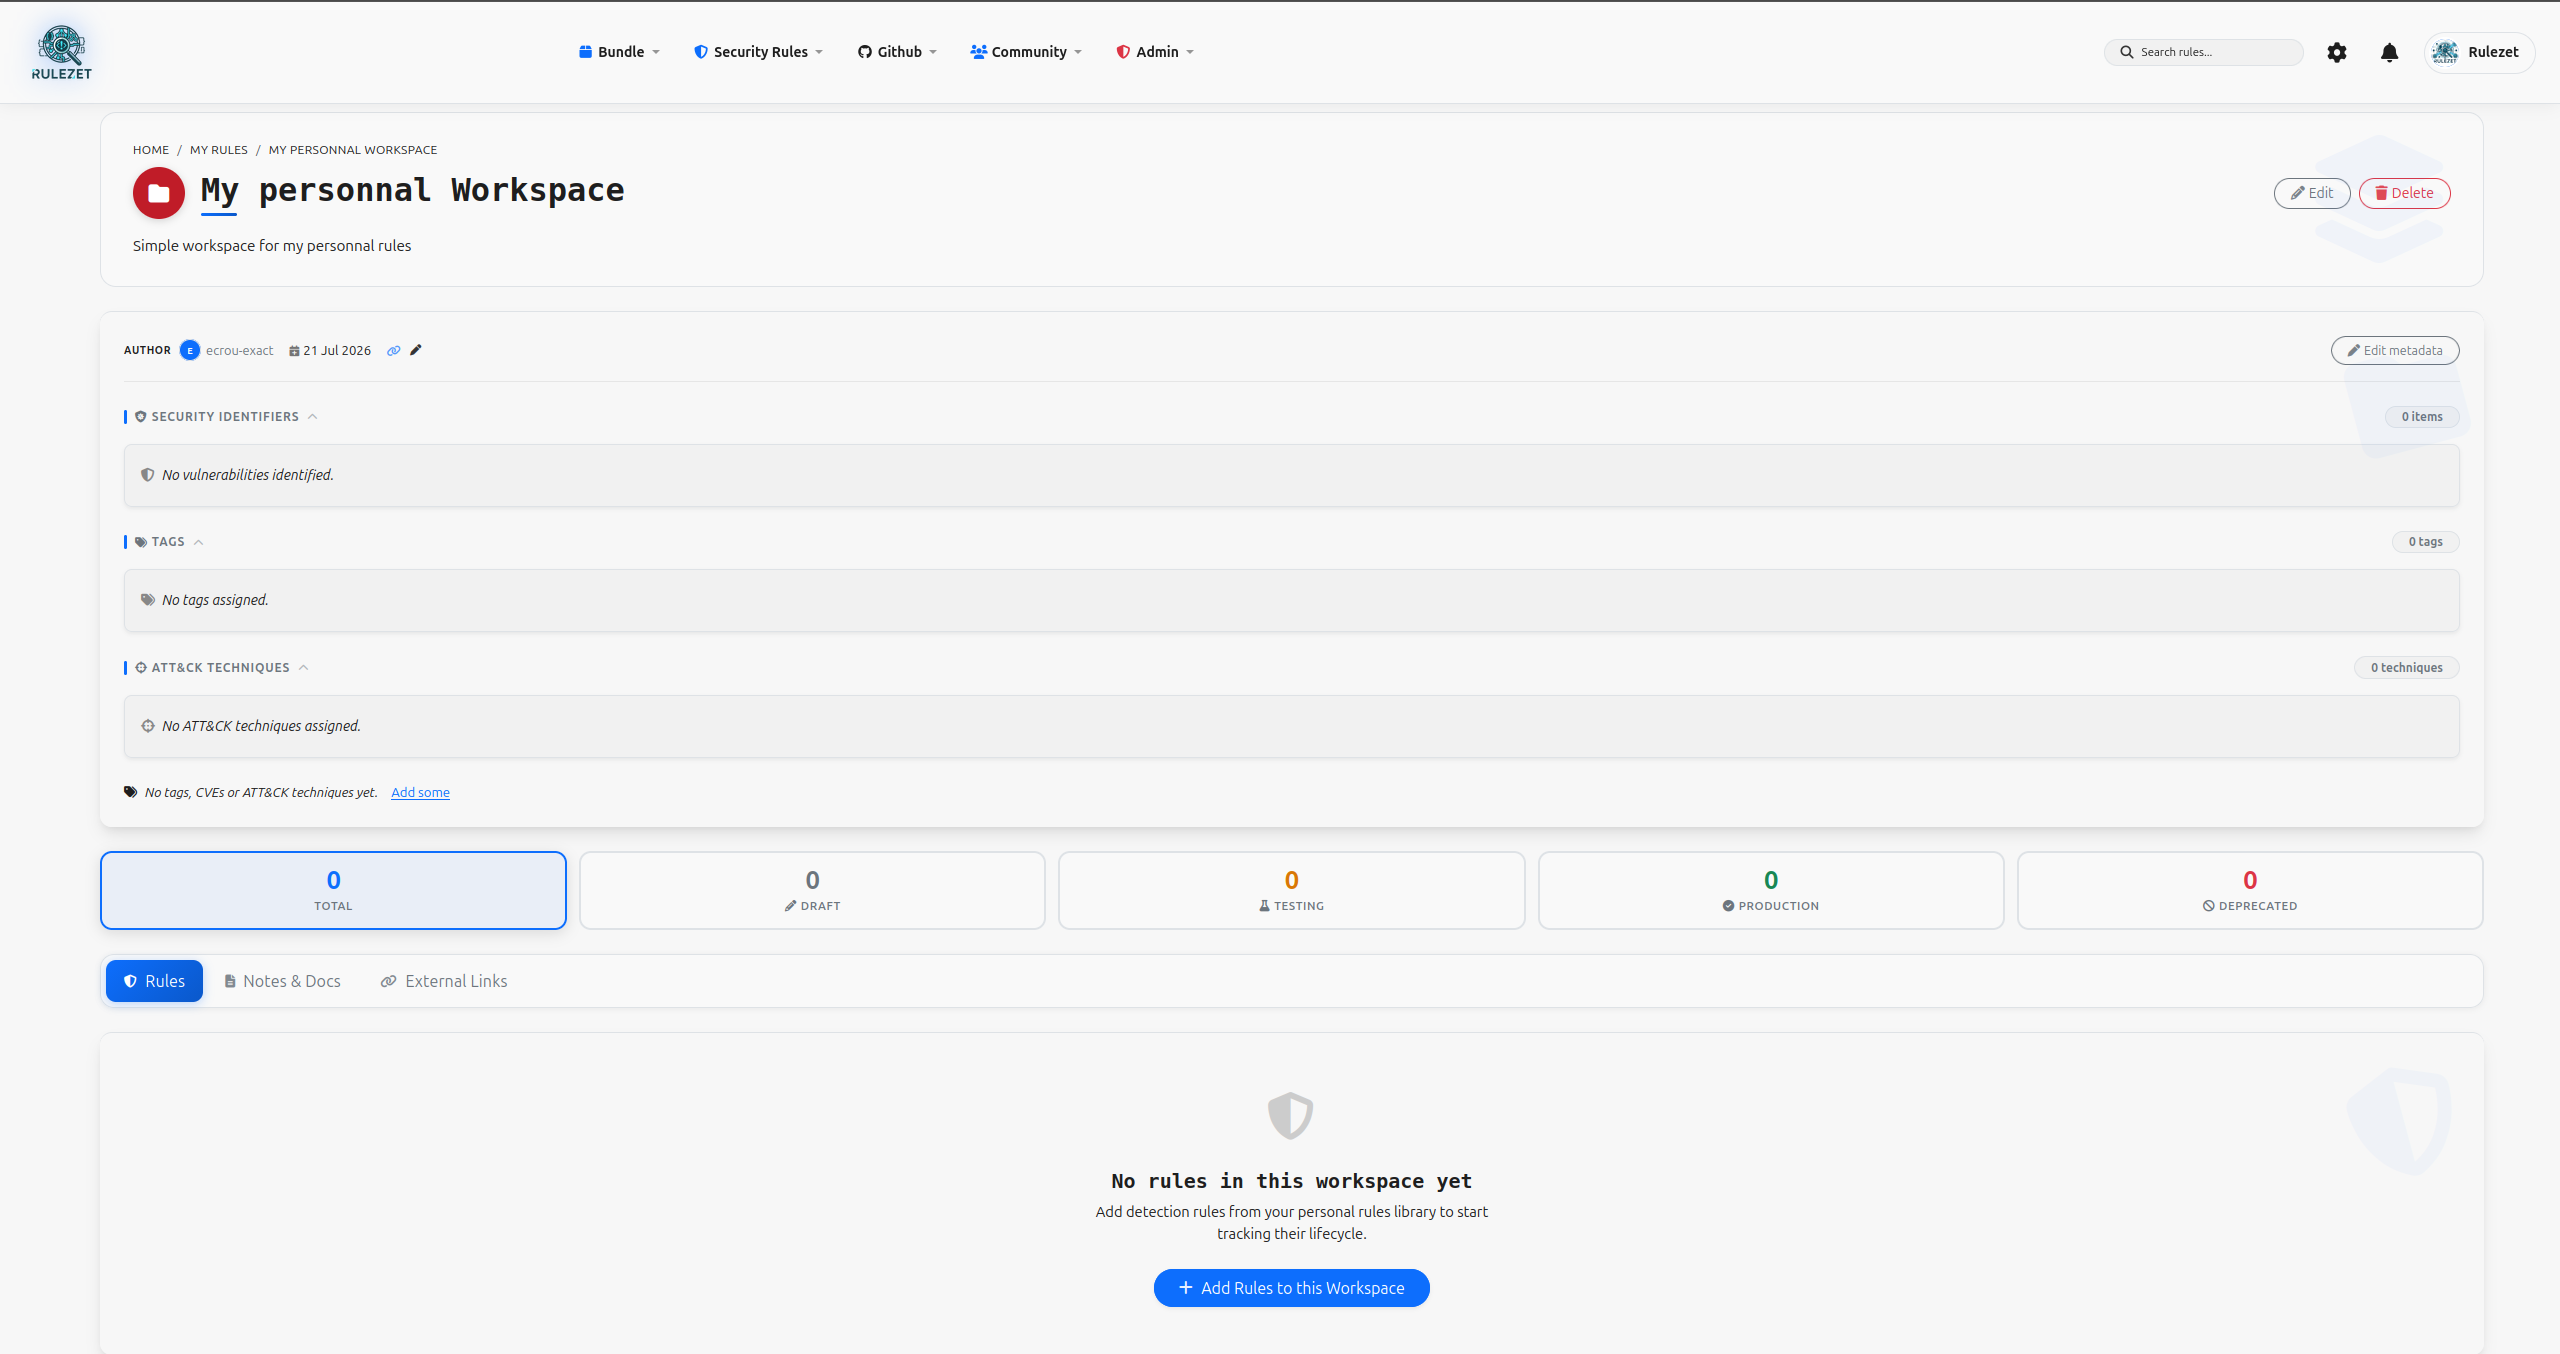Click the 0 techniques badge
The height and width of the screenshot is (1354, 2560).
pos(2407,668)
